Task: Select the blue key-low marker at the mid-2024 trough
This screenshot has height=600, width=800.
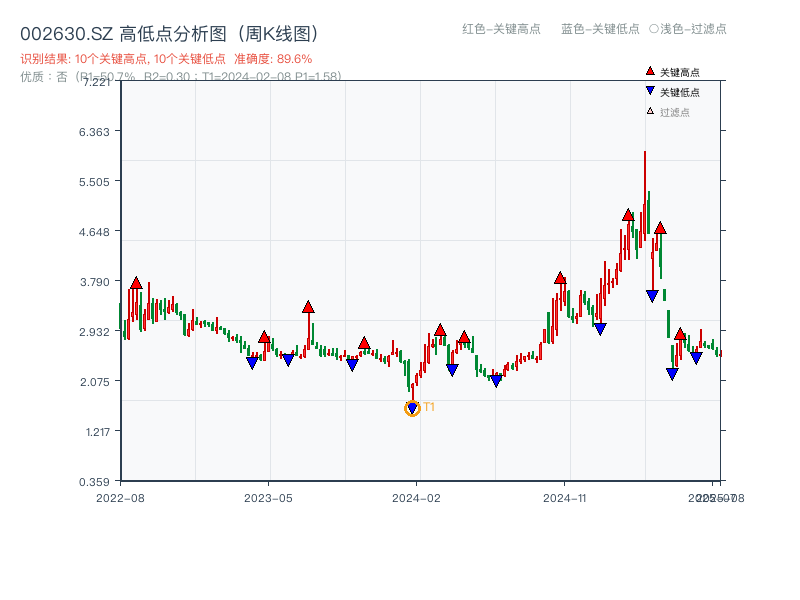Action: point(496,381)
